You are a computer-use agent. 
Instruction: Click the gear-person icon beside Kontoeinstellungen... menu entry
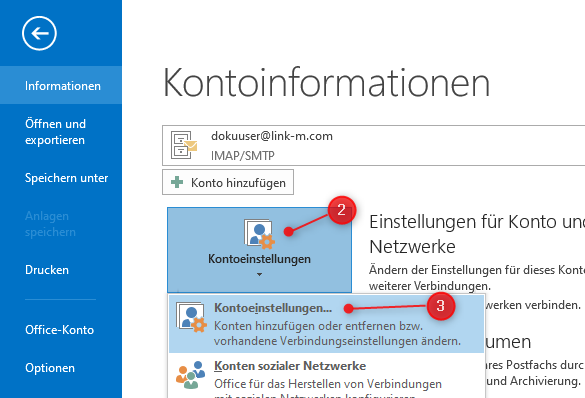tap(191, 317)
